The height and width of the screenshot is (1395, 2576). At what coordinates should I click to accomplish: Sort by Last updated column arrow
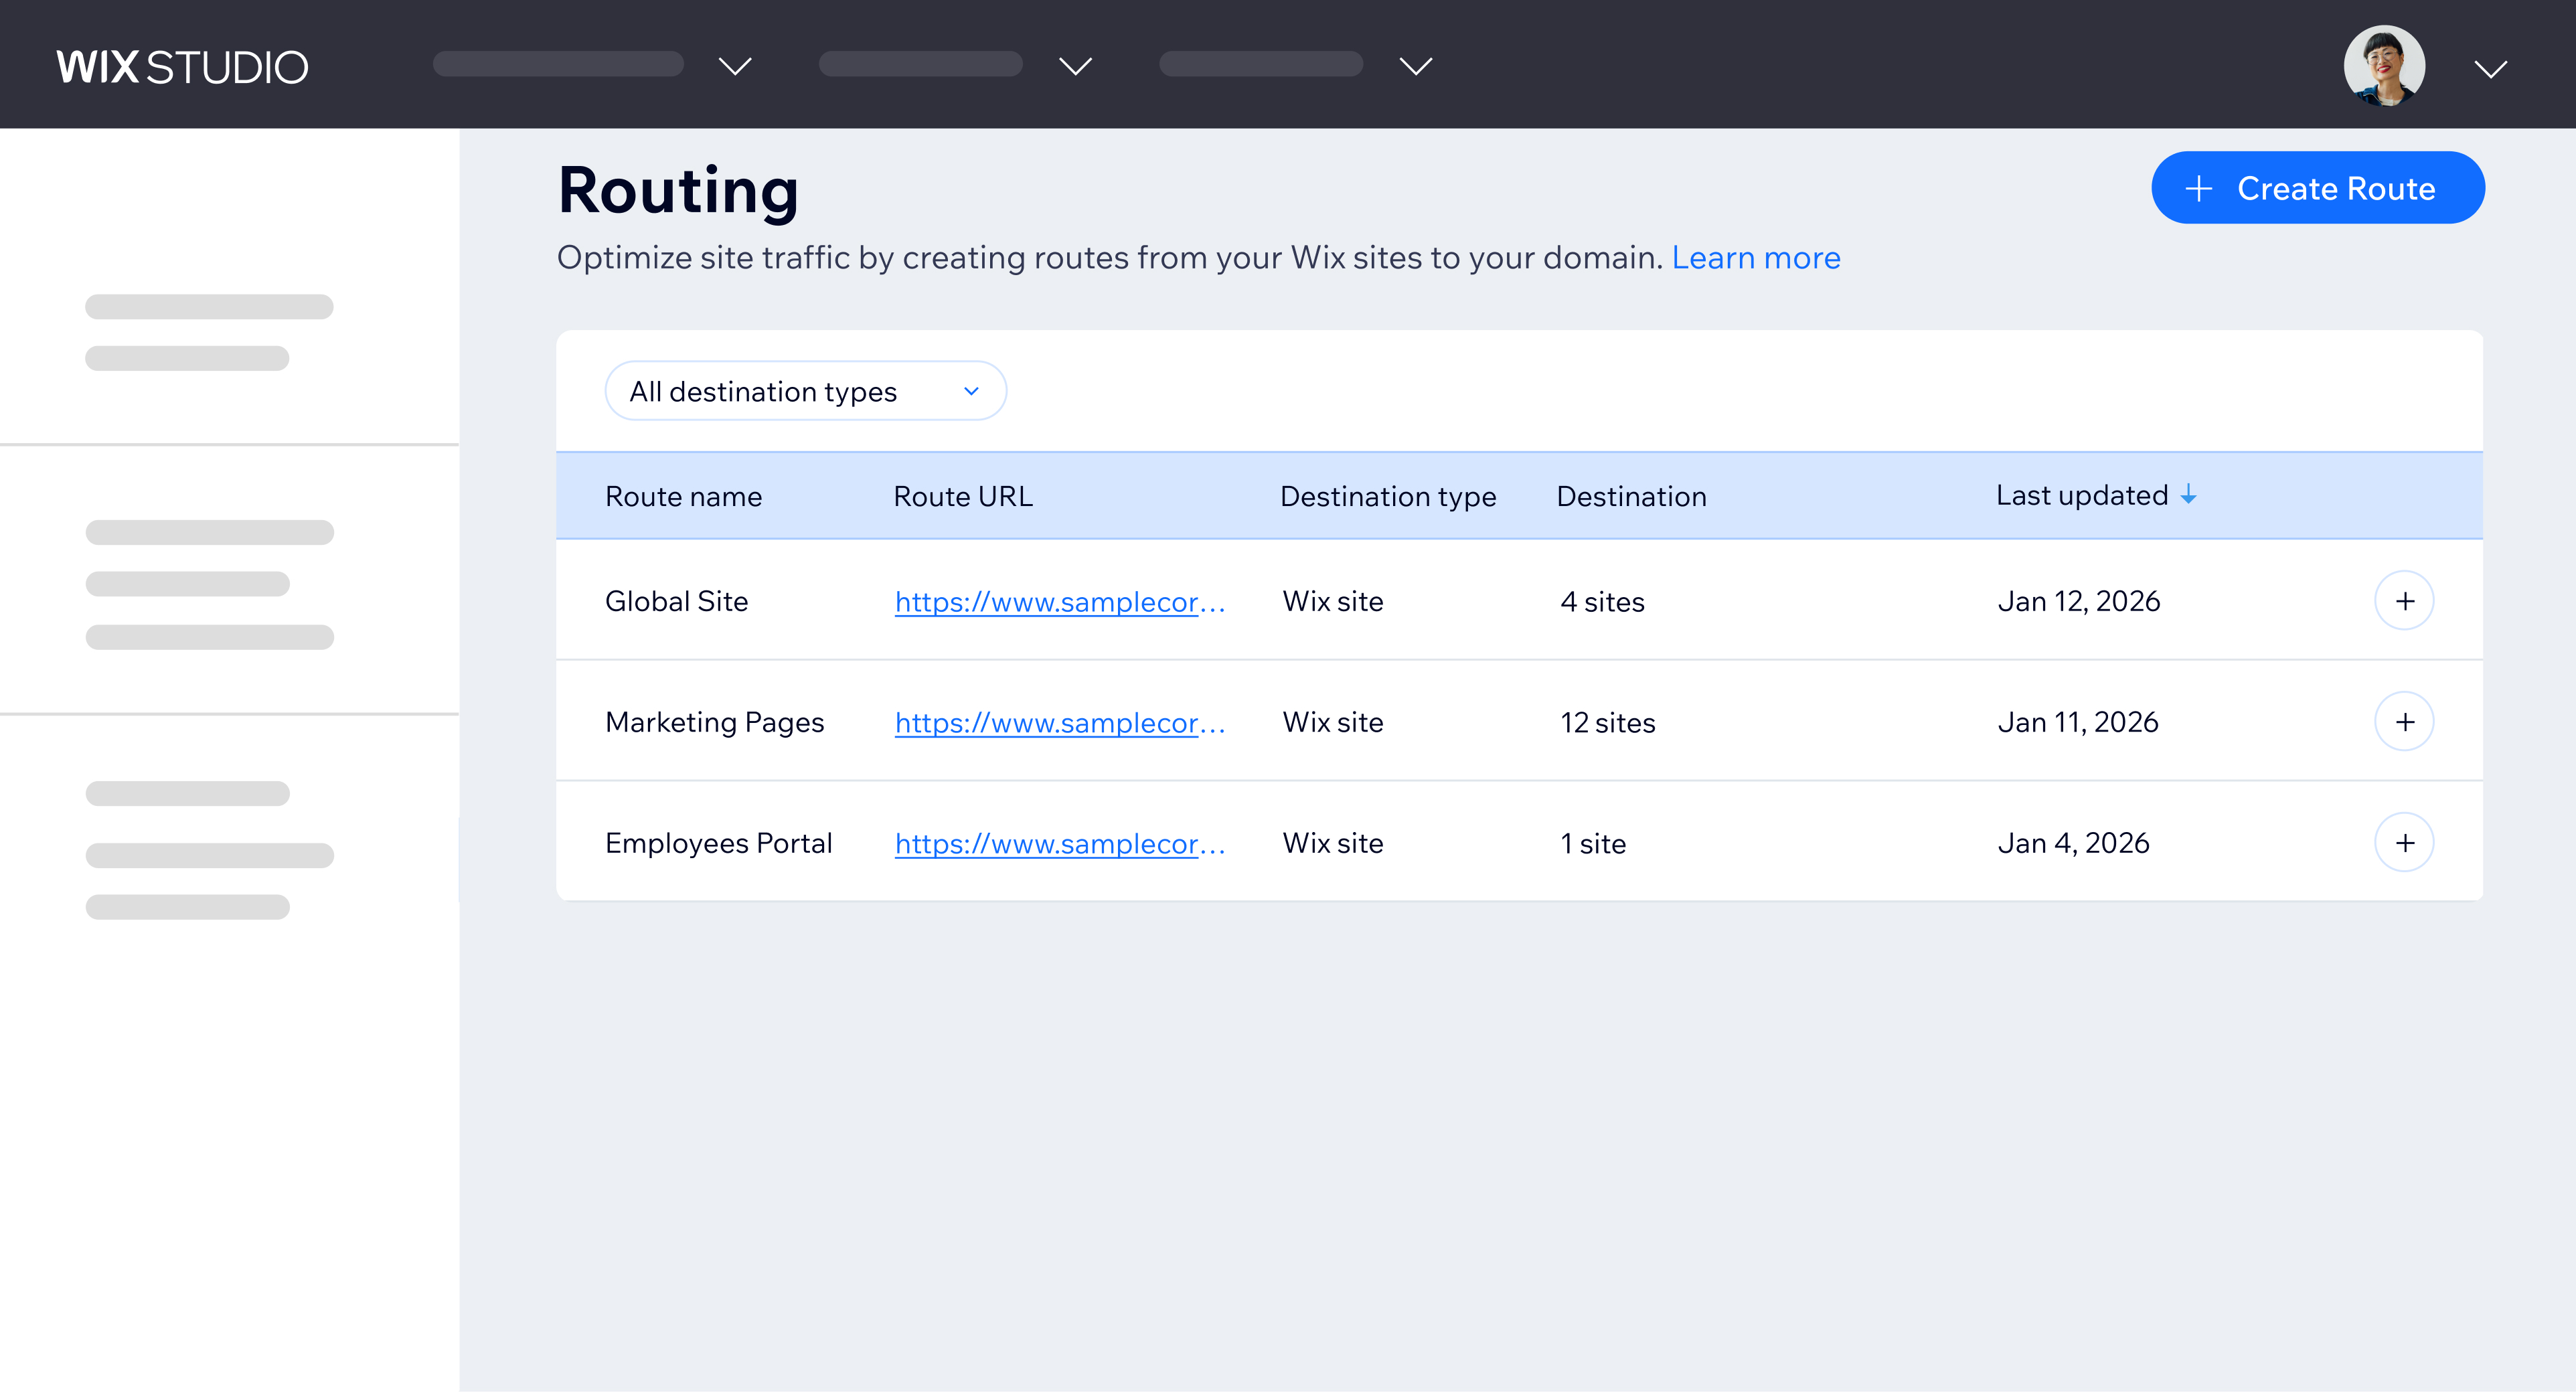pyautogui.click(x=2188, y=495)
